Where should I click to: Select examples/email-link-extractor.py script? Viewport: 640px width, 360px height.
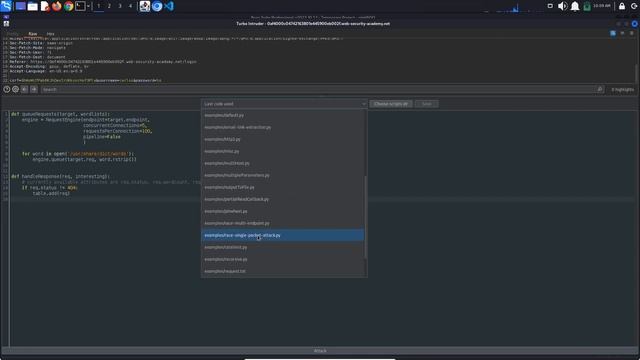coord(283,127)
